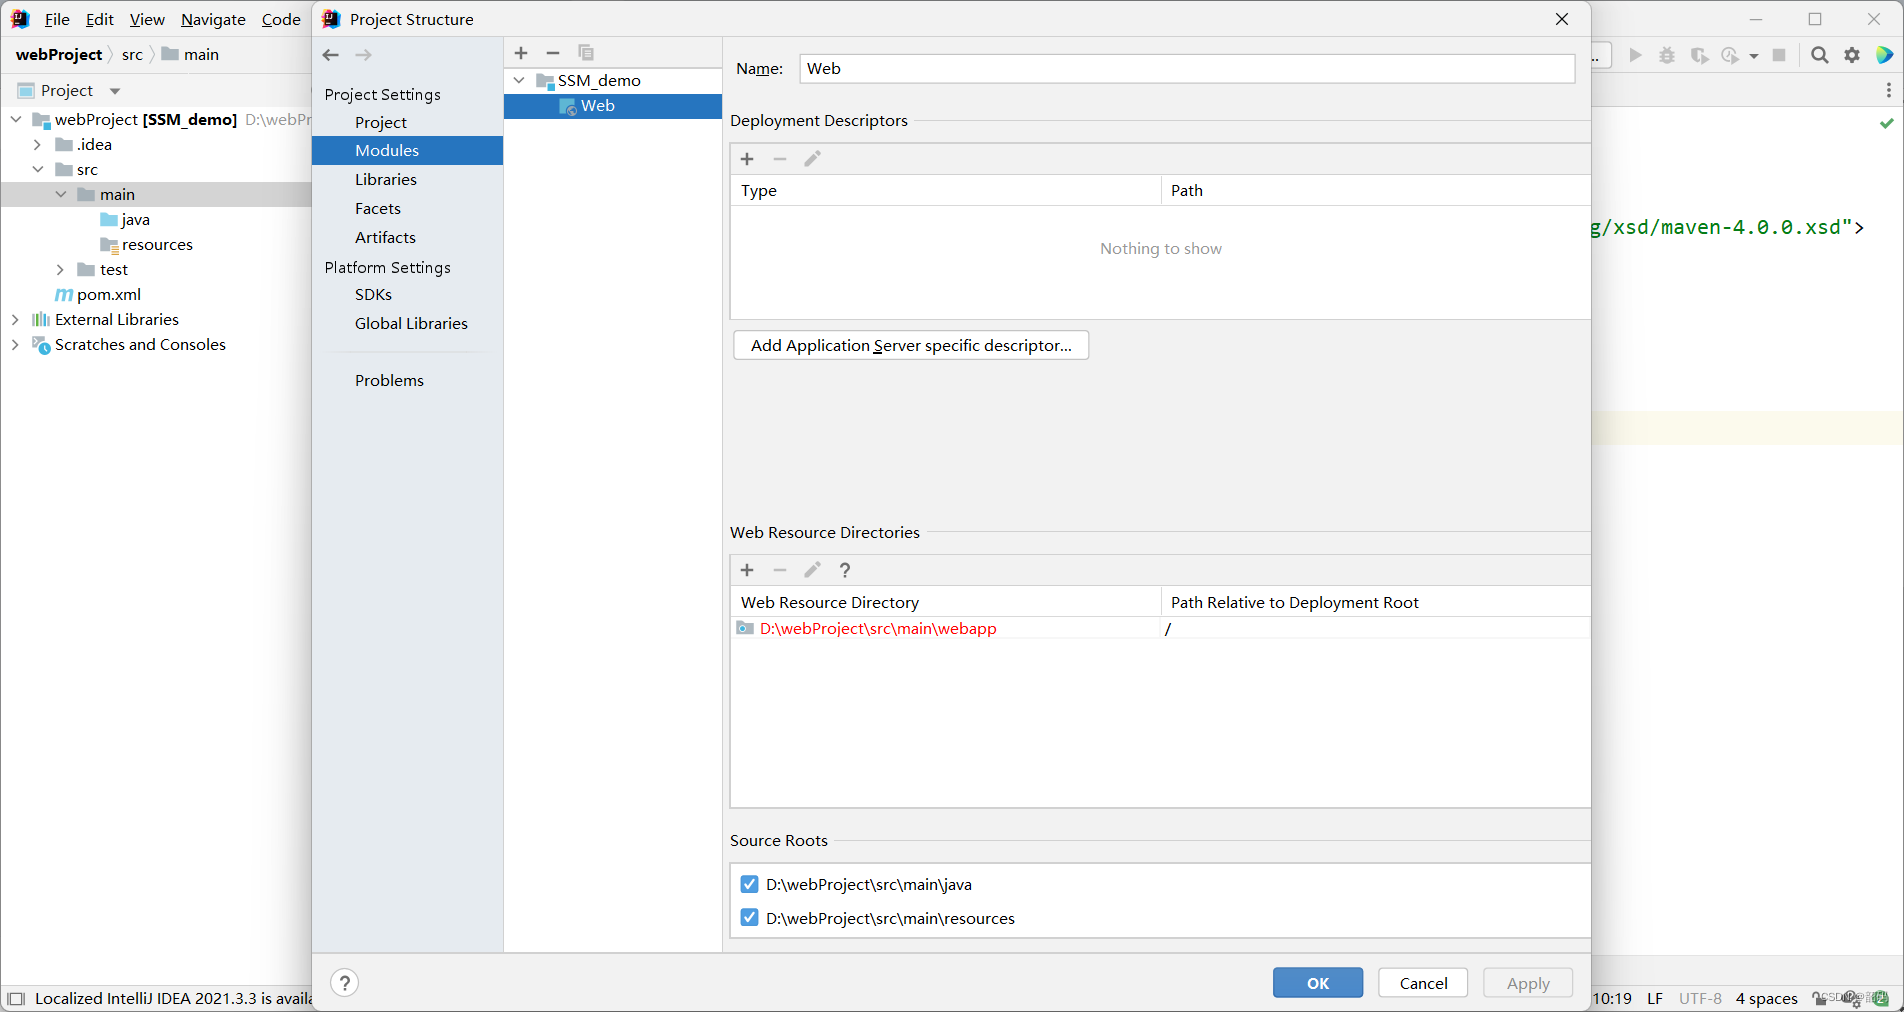Expand the test folder
The image size is (1904, 1012).
click(x=61, y=269)
